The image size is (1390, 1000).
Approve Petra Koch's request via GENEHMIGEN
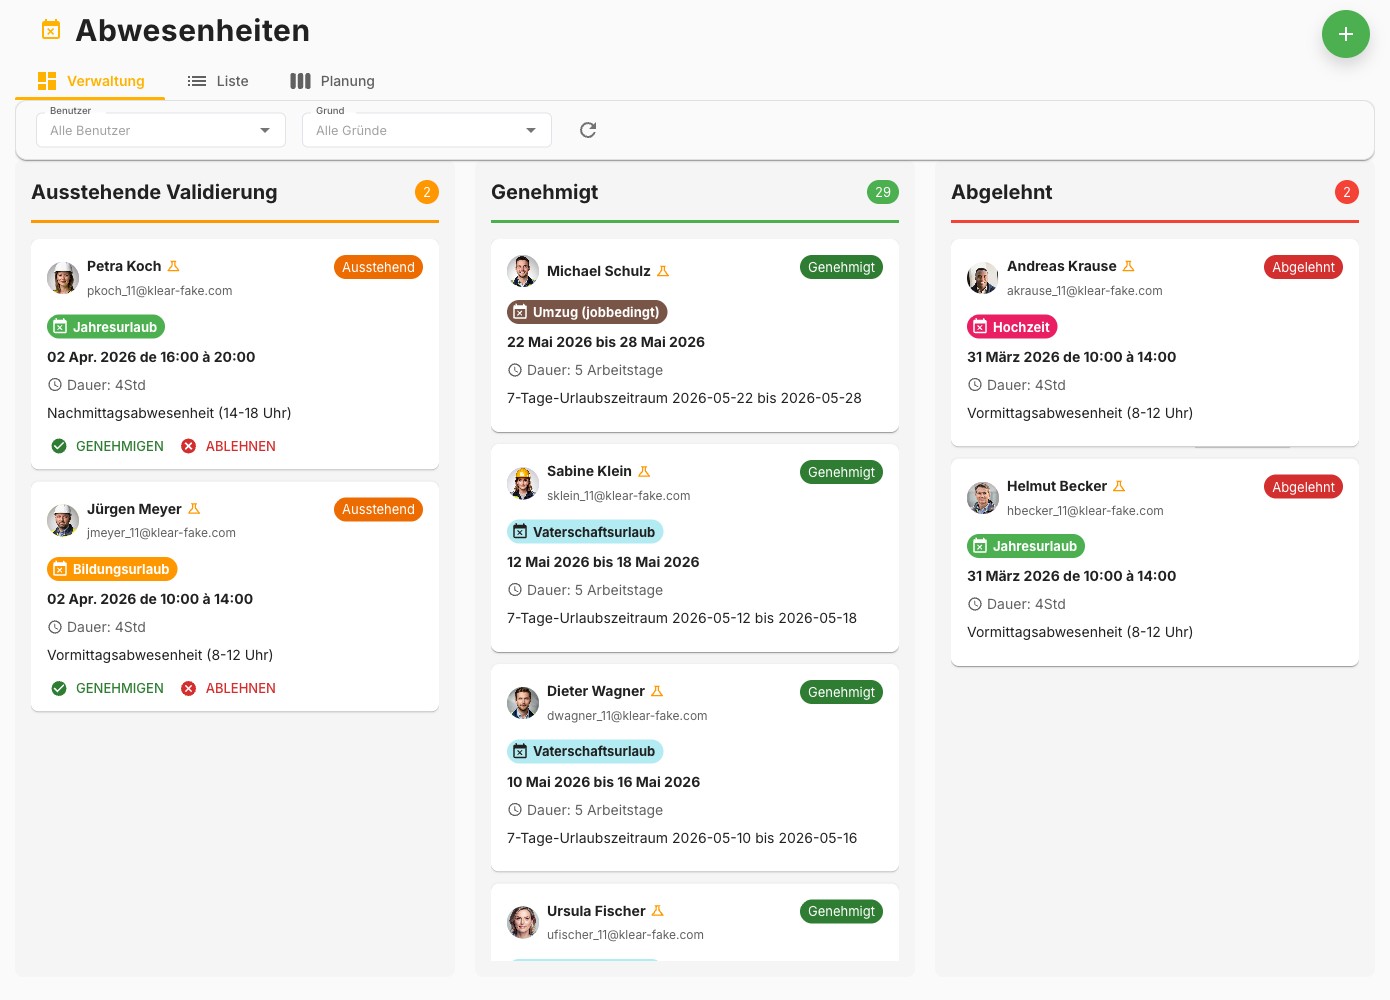(x=118, y=446)
